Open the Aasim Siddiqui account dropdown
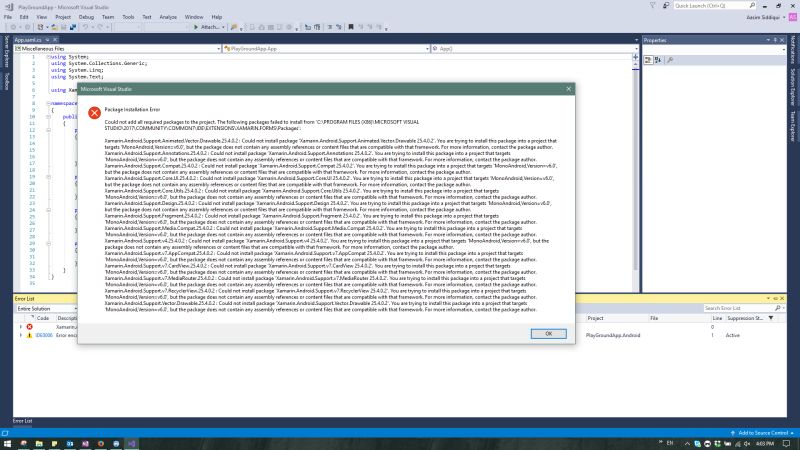This screenshot has width=800, height=450. point(765,17)
